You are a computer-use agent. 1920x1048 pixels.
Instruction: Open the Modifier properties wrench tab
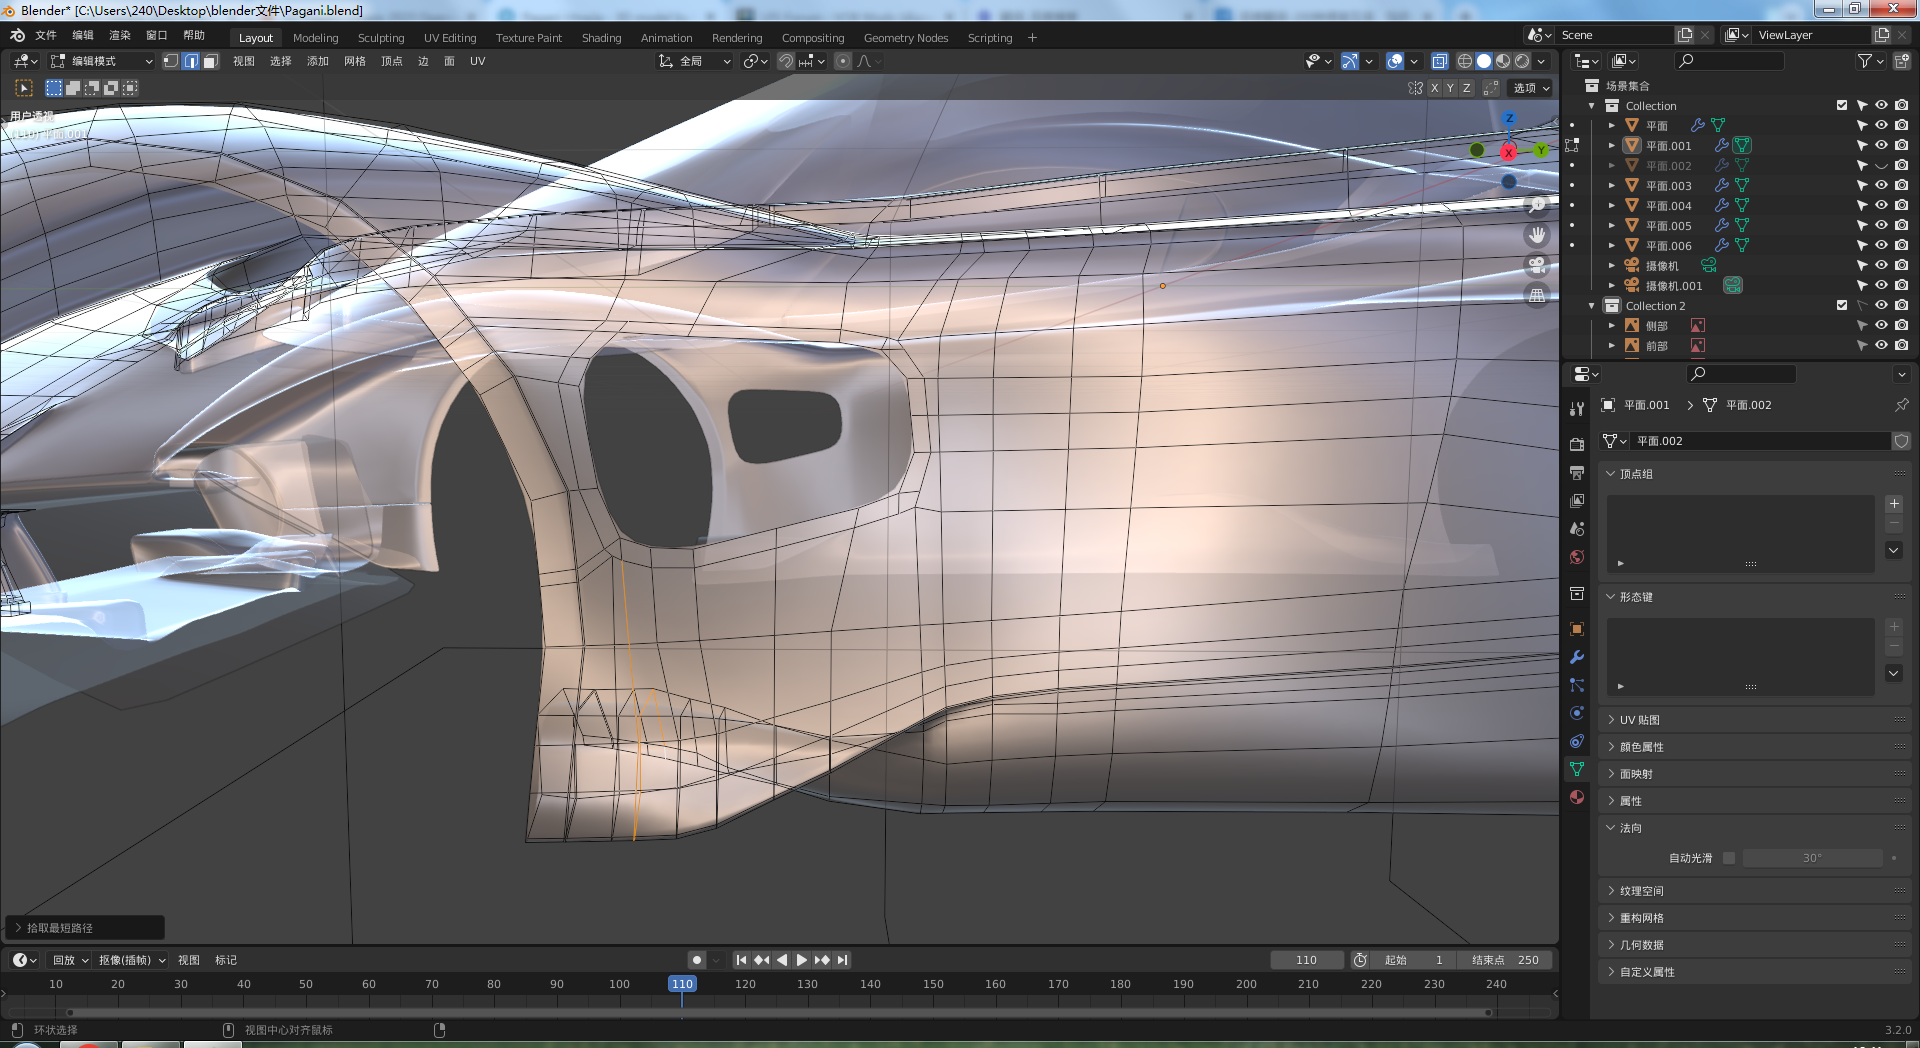tap(1577, 657)
